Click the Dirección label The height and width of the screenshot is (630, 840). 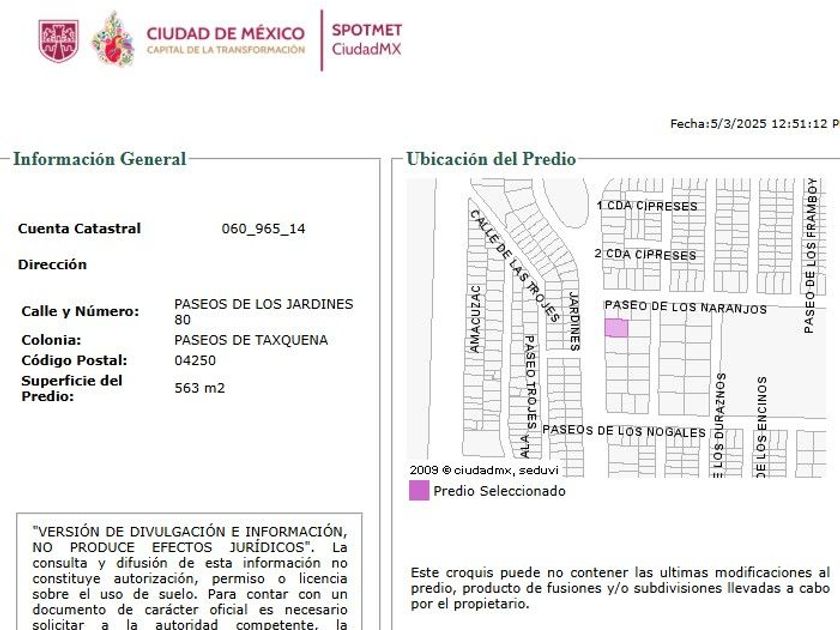52,265
